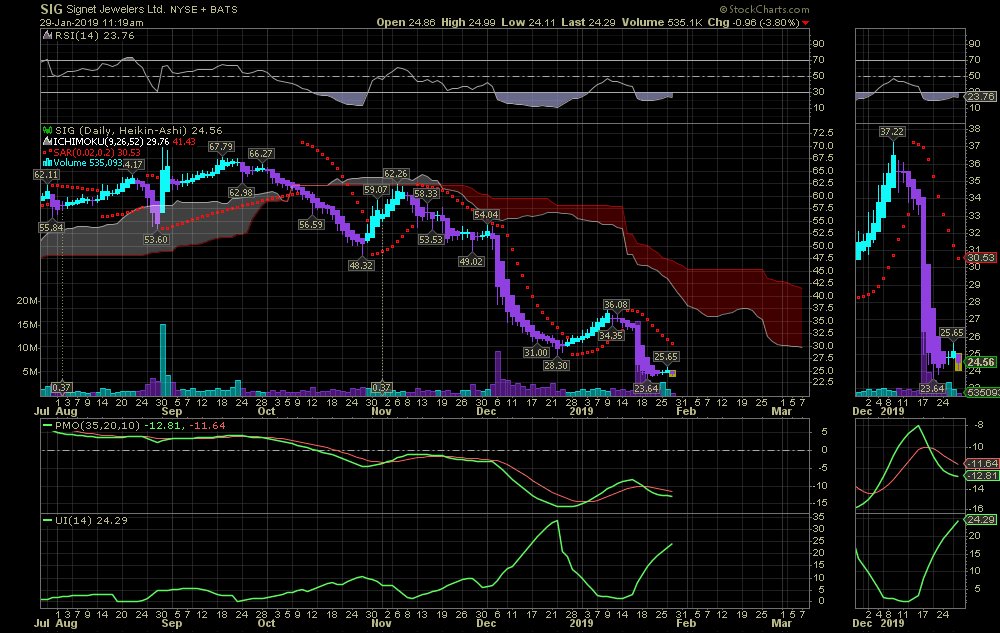Click the 28.30 low price label
This screenshot has height=633, width=1000.
556,365
